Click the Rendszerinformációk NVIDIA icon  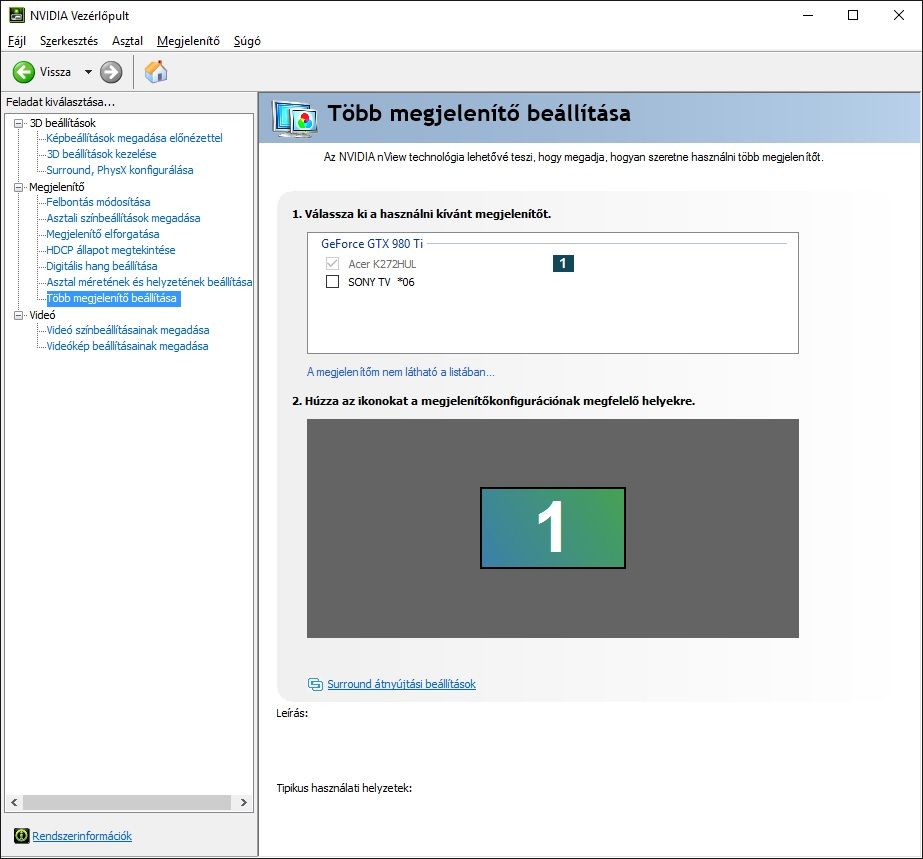[22, 835]
